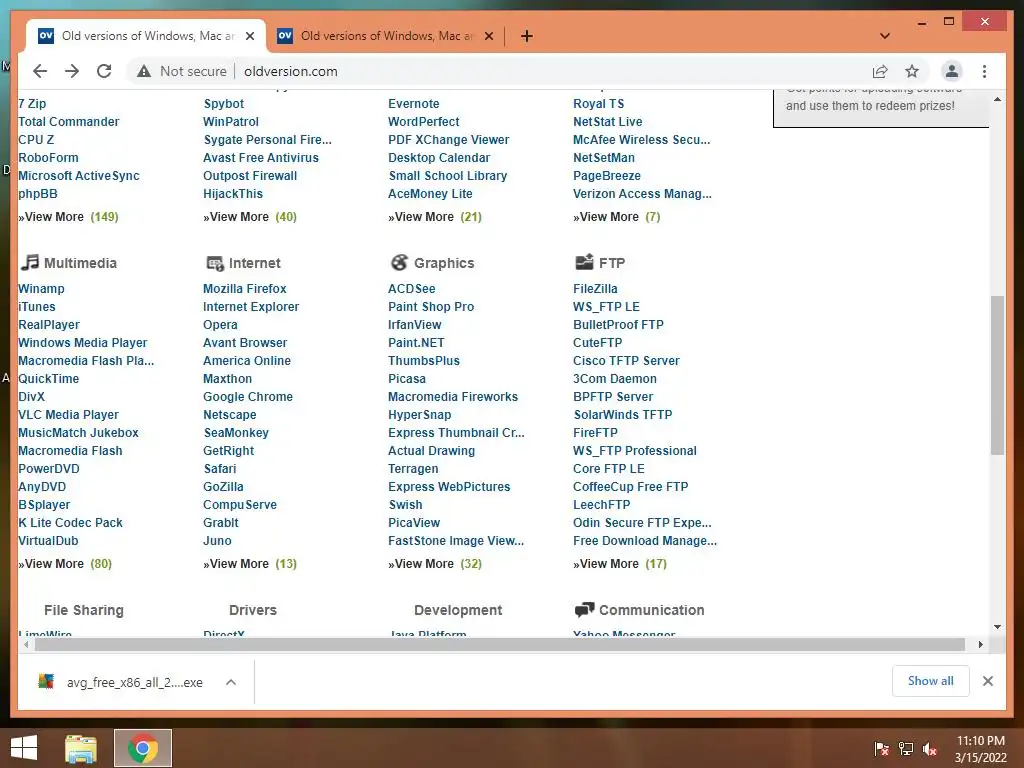Go back to the previous page
Viewport: 1024px width, 768px height.
tap(40, 71)
